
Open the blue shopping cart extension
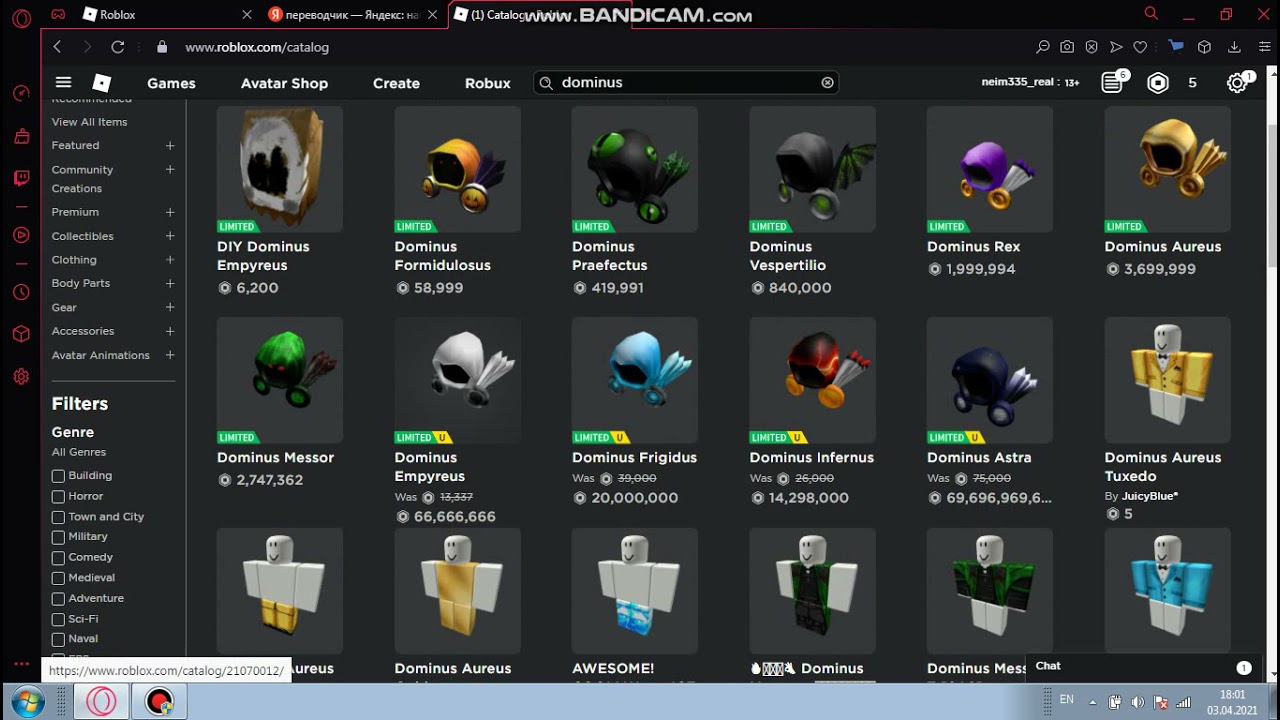[1176, 46]
